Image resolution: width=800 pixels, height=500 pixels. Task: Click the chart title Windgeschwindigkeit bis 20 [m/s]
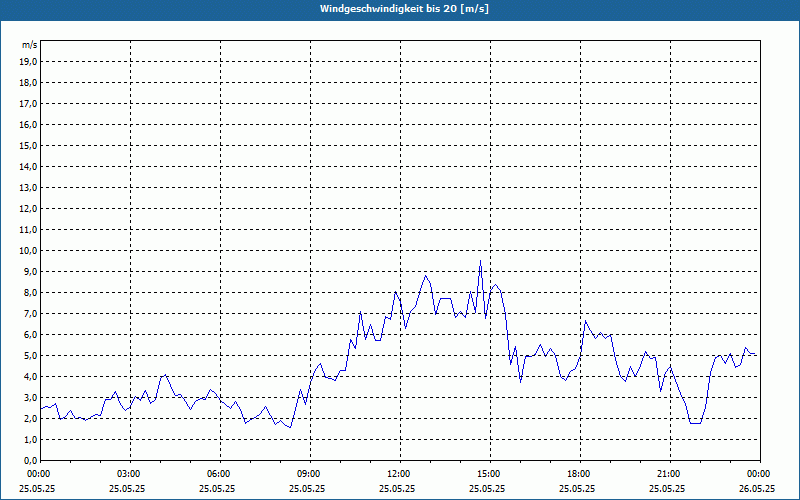404,9
